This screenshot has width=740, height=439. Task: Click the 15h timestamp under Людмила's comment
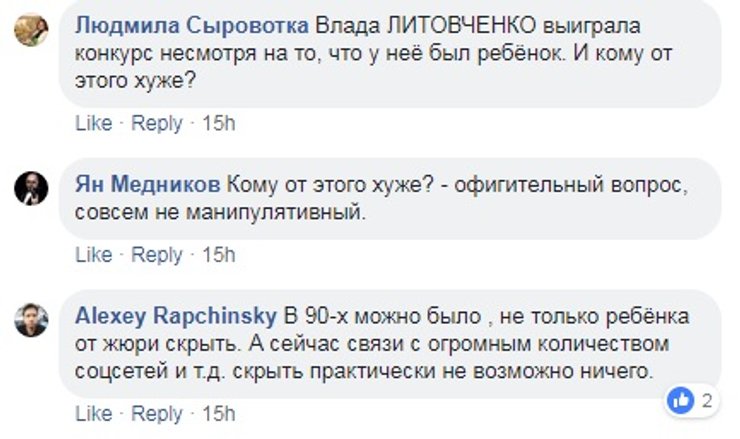pos(217,124)
